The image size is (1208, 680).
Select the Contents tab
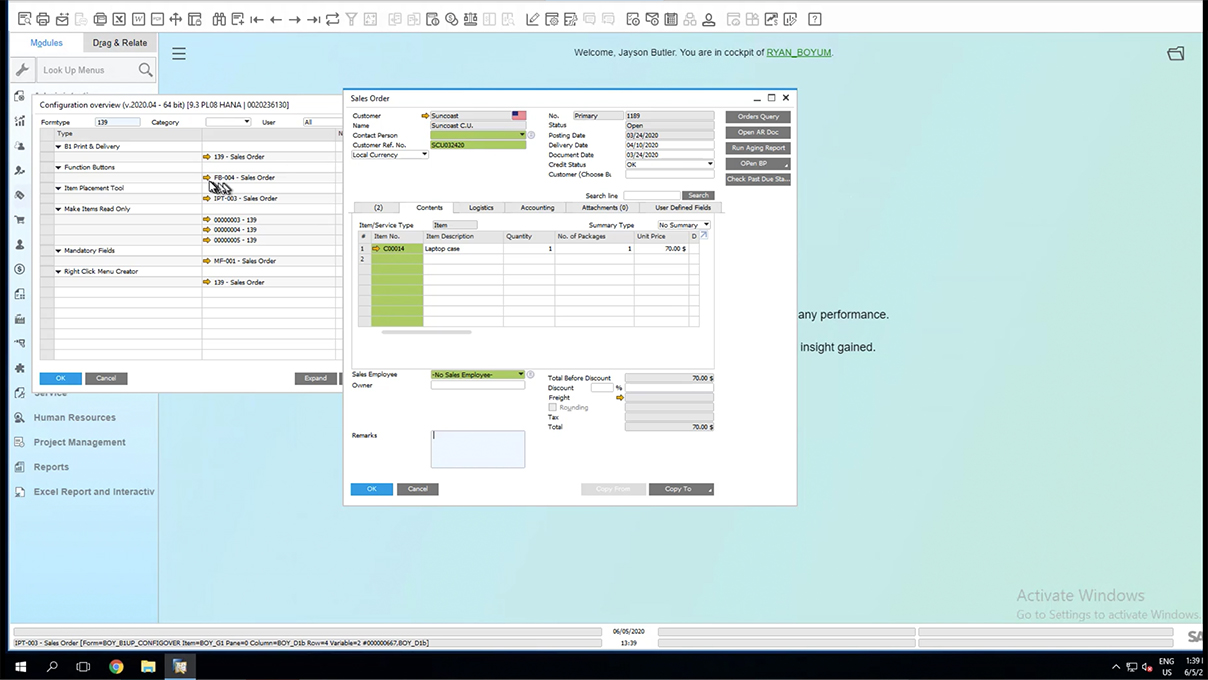pos(429,208)
